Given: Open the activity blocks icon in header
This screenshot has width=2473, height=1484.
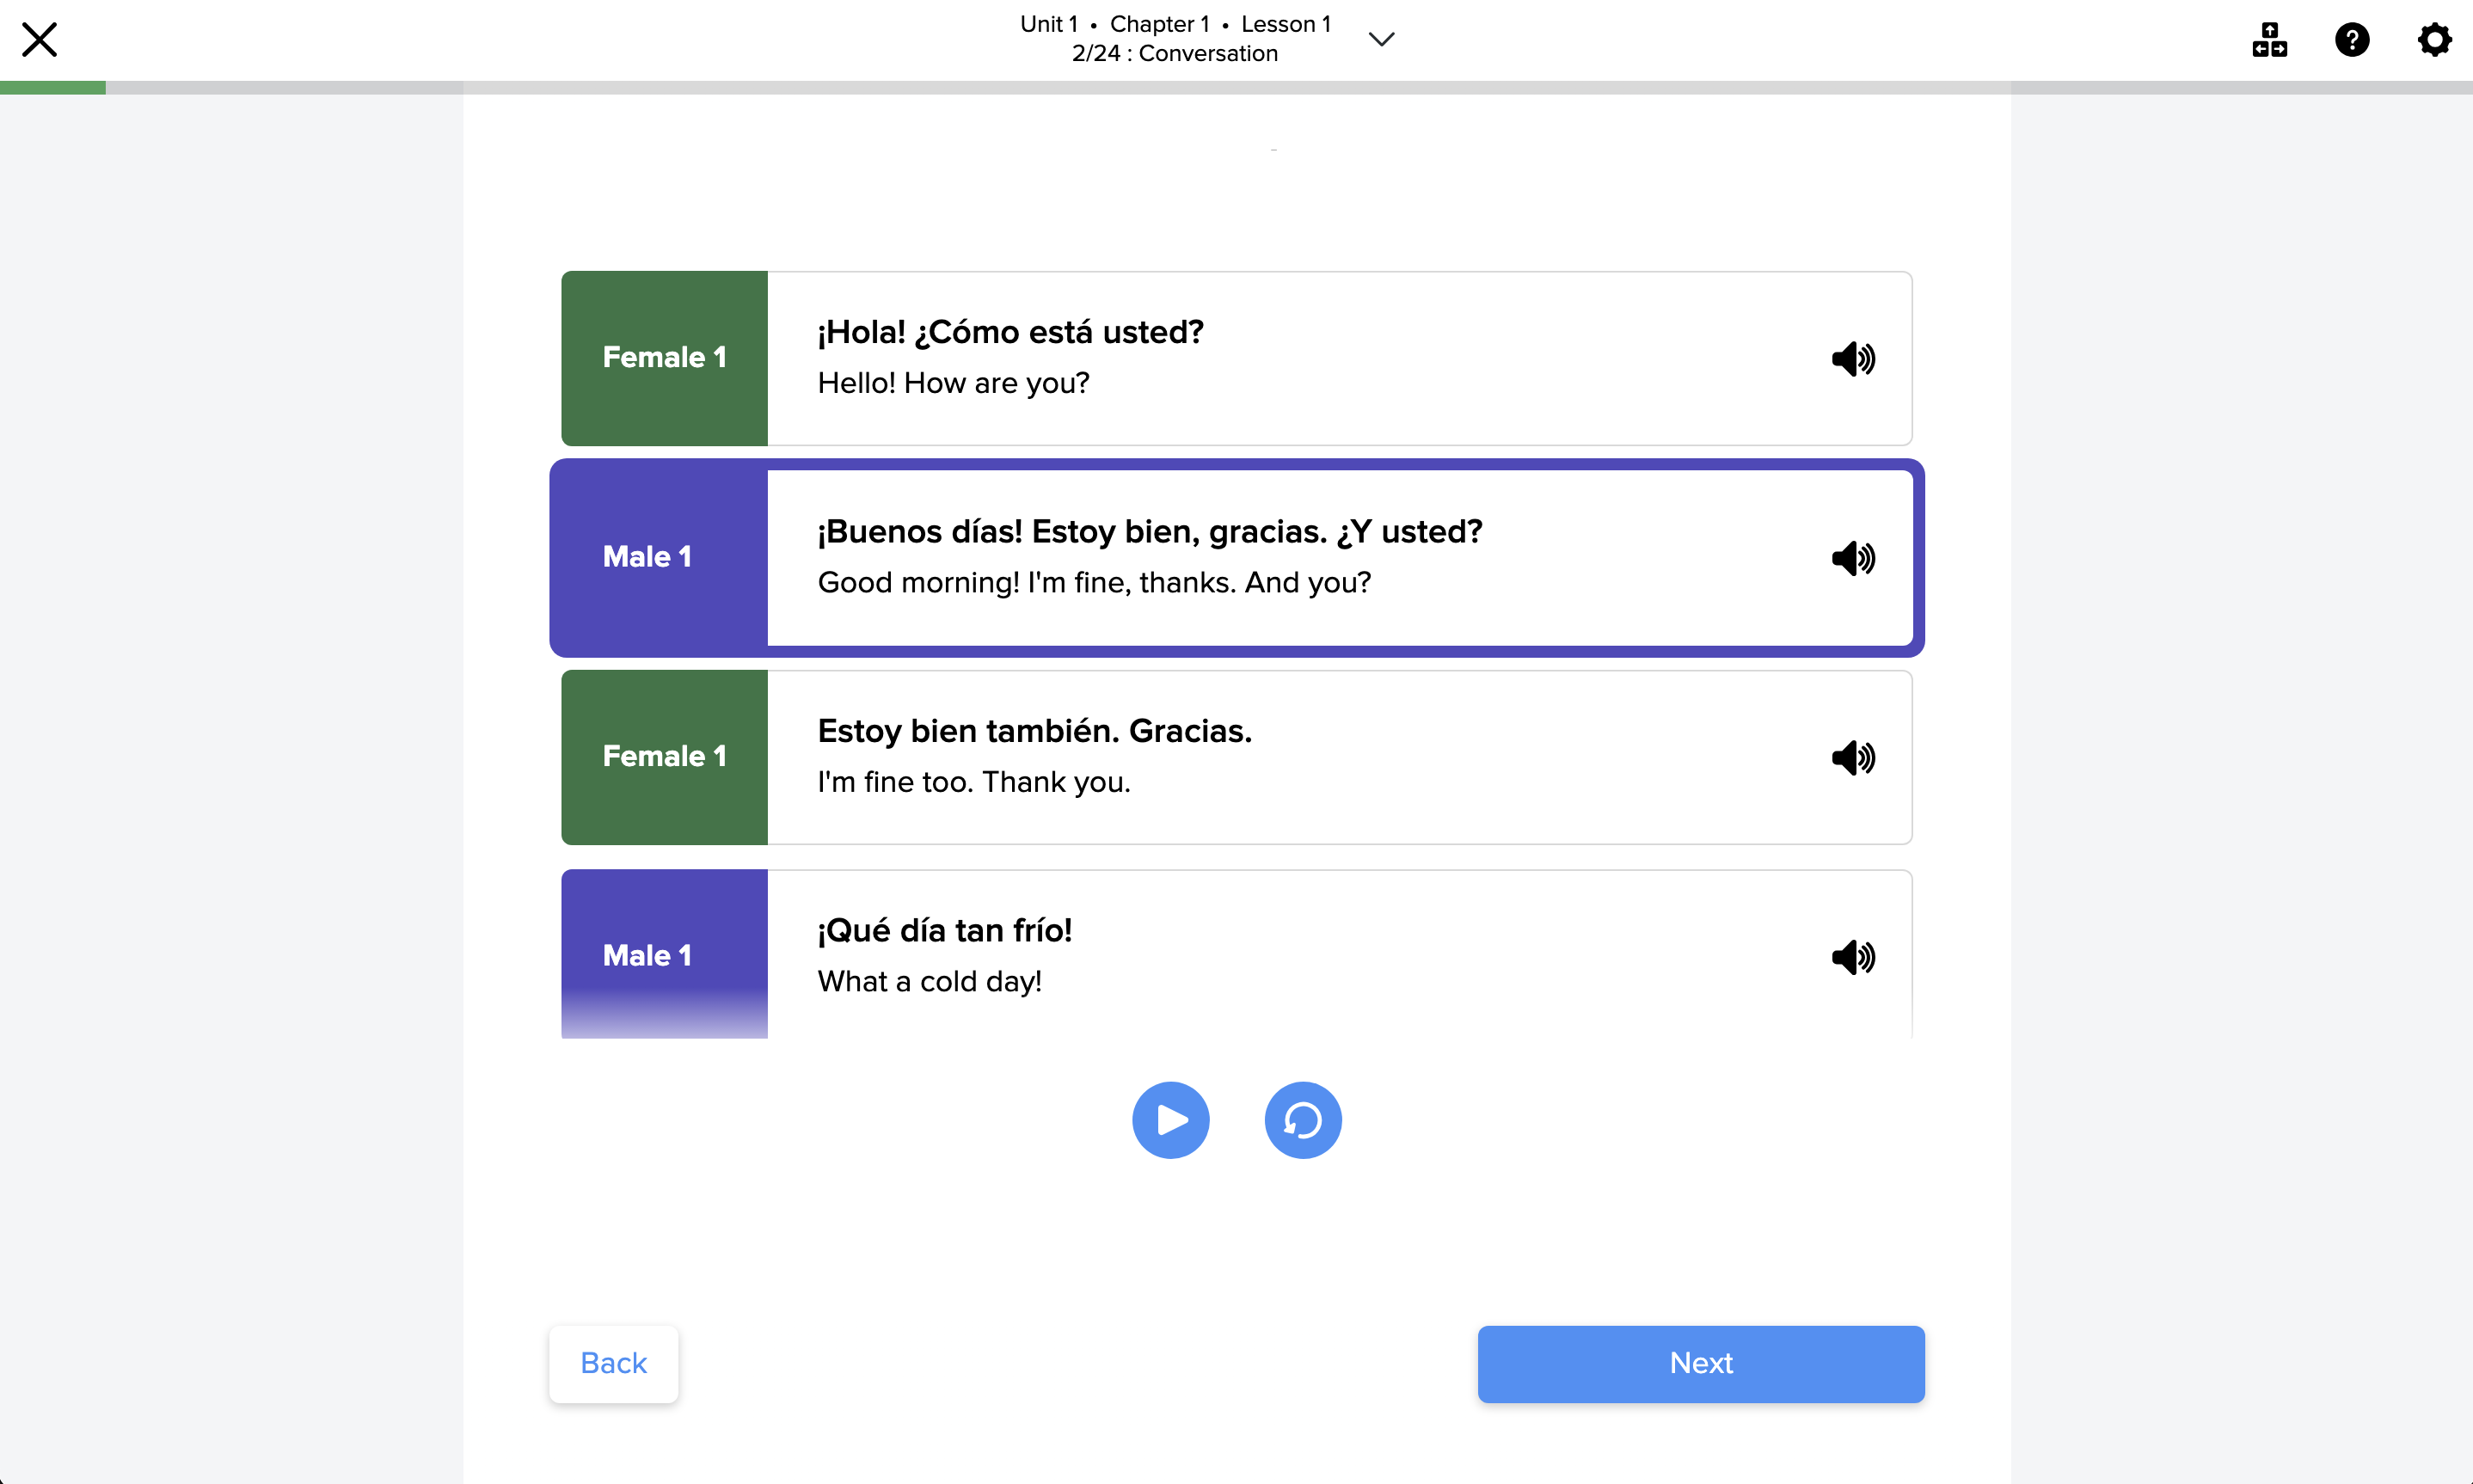Looking at the screenshot, I should click(2269, 40).
